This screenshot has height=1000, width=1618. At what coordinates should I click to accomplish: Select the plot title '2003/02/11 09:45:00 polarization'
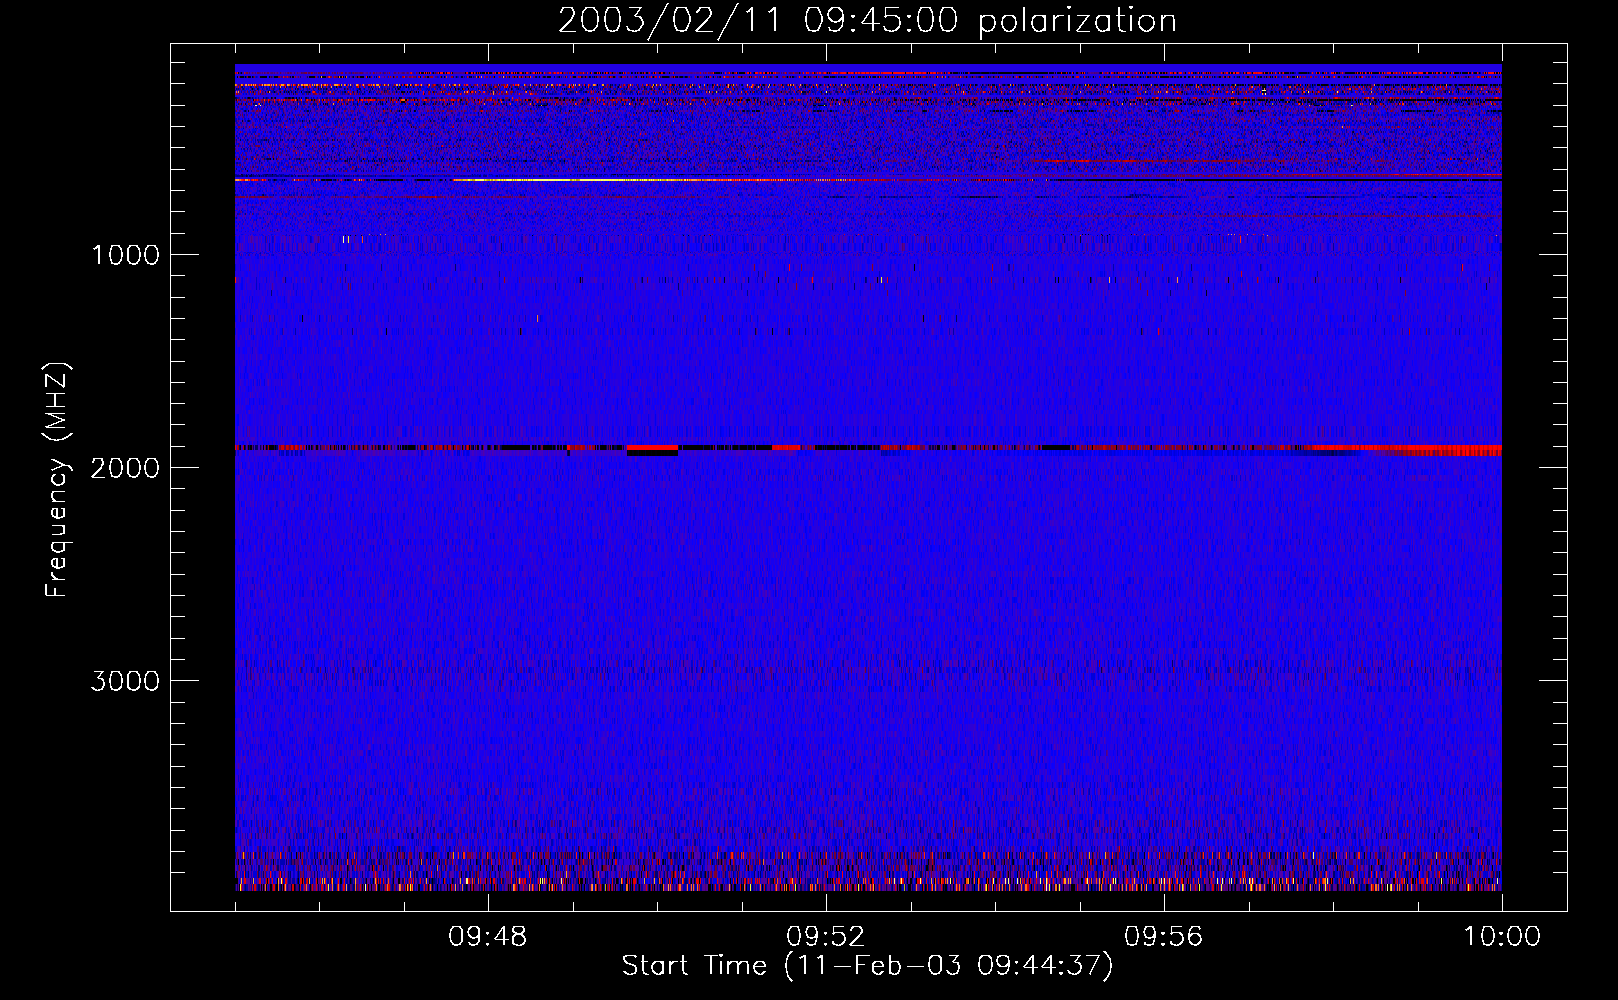tap(867, 20)
